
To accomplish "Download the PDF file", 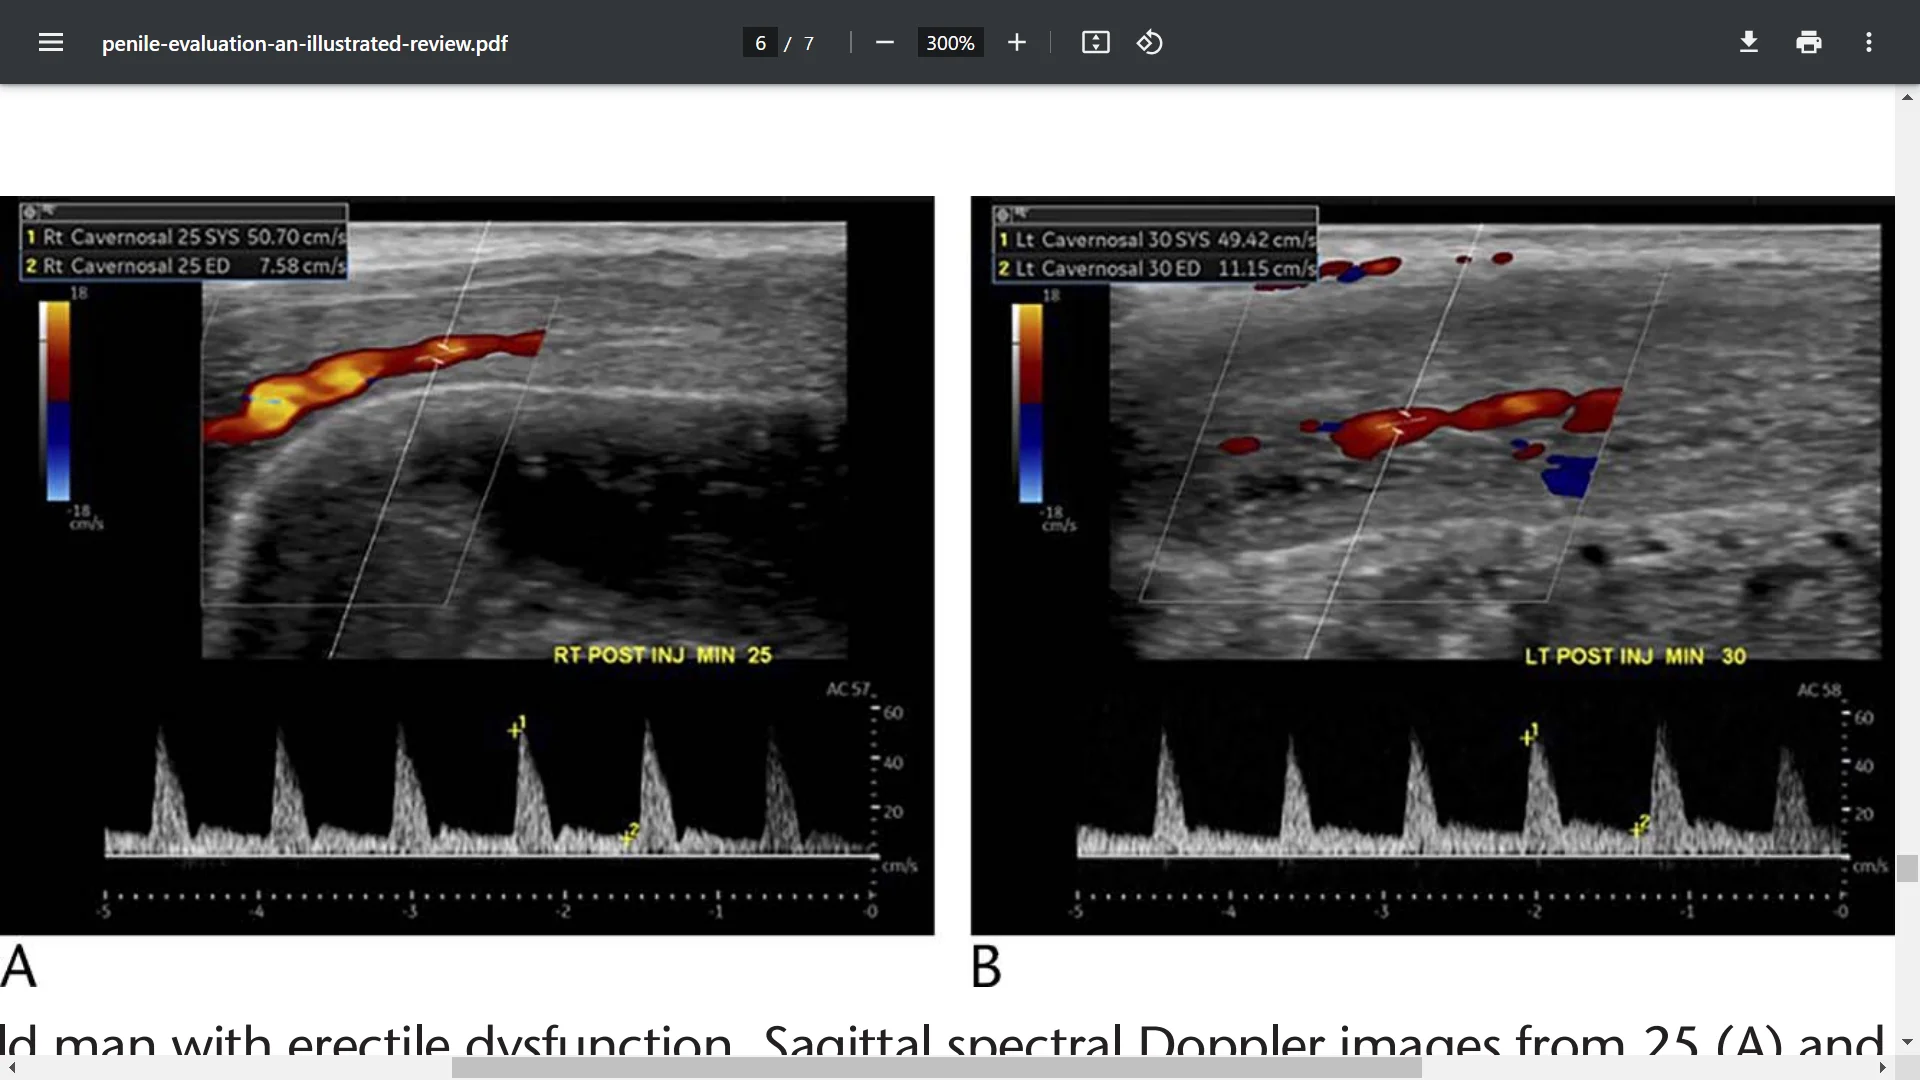I will pos(1749,42).
